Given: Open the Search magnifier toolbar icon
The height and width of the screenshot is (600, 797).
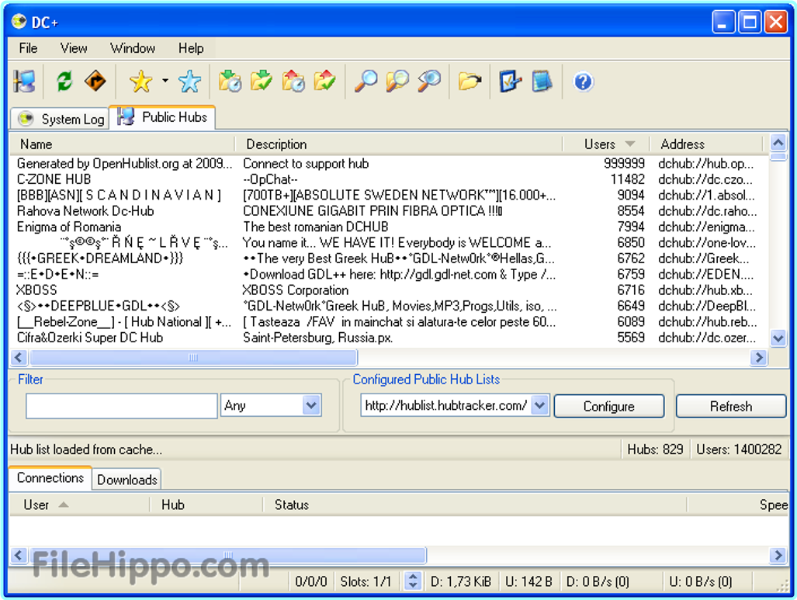Looking at the screenshot, I should click(365, 81).
